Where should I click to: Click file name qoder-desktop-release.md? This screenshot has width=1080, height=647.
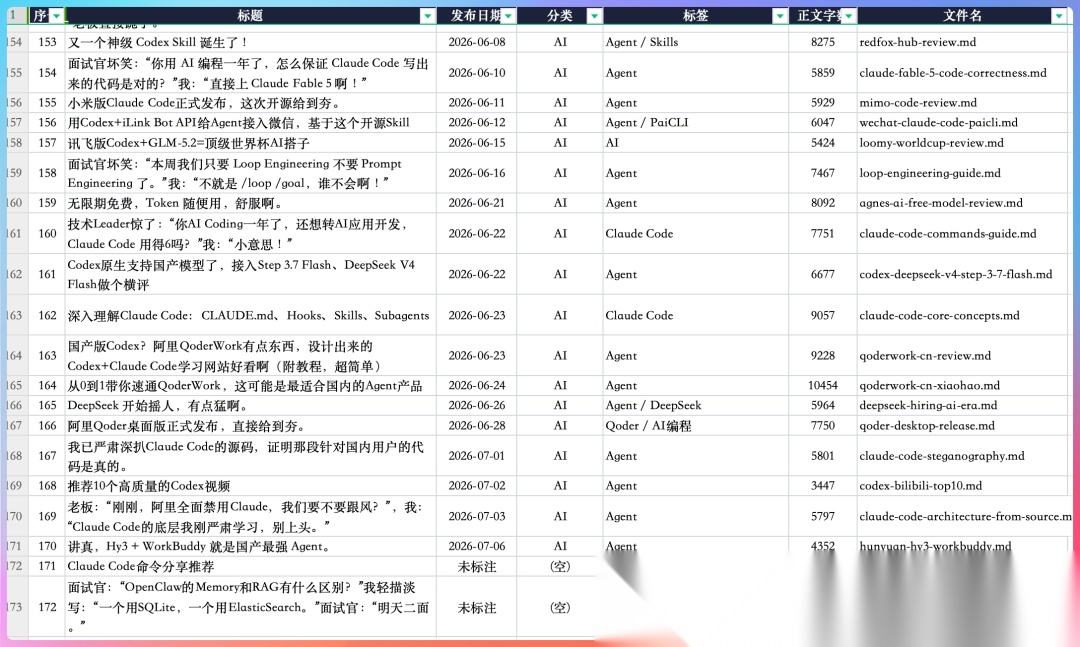927,426
